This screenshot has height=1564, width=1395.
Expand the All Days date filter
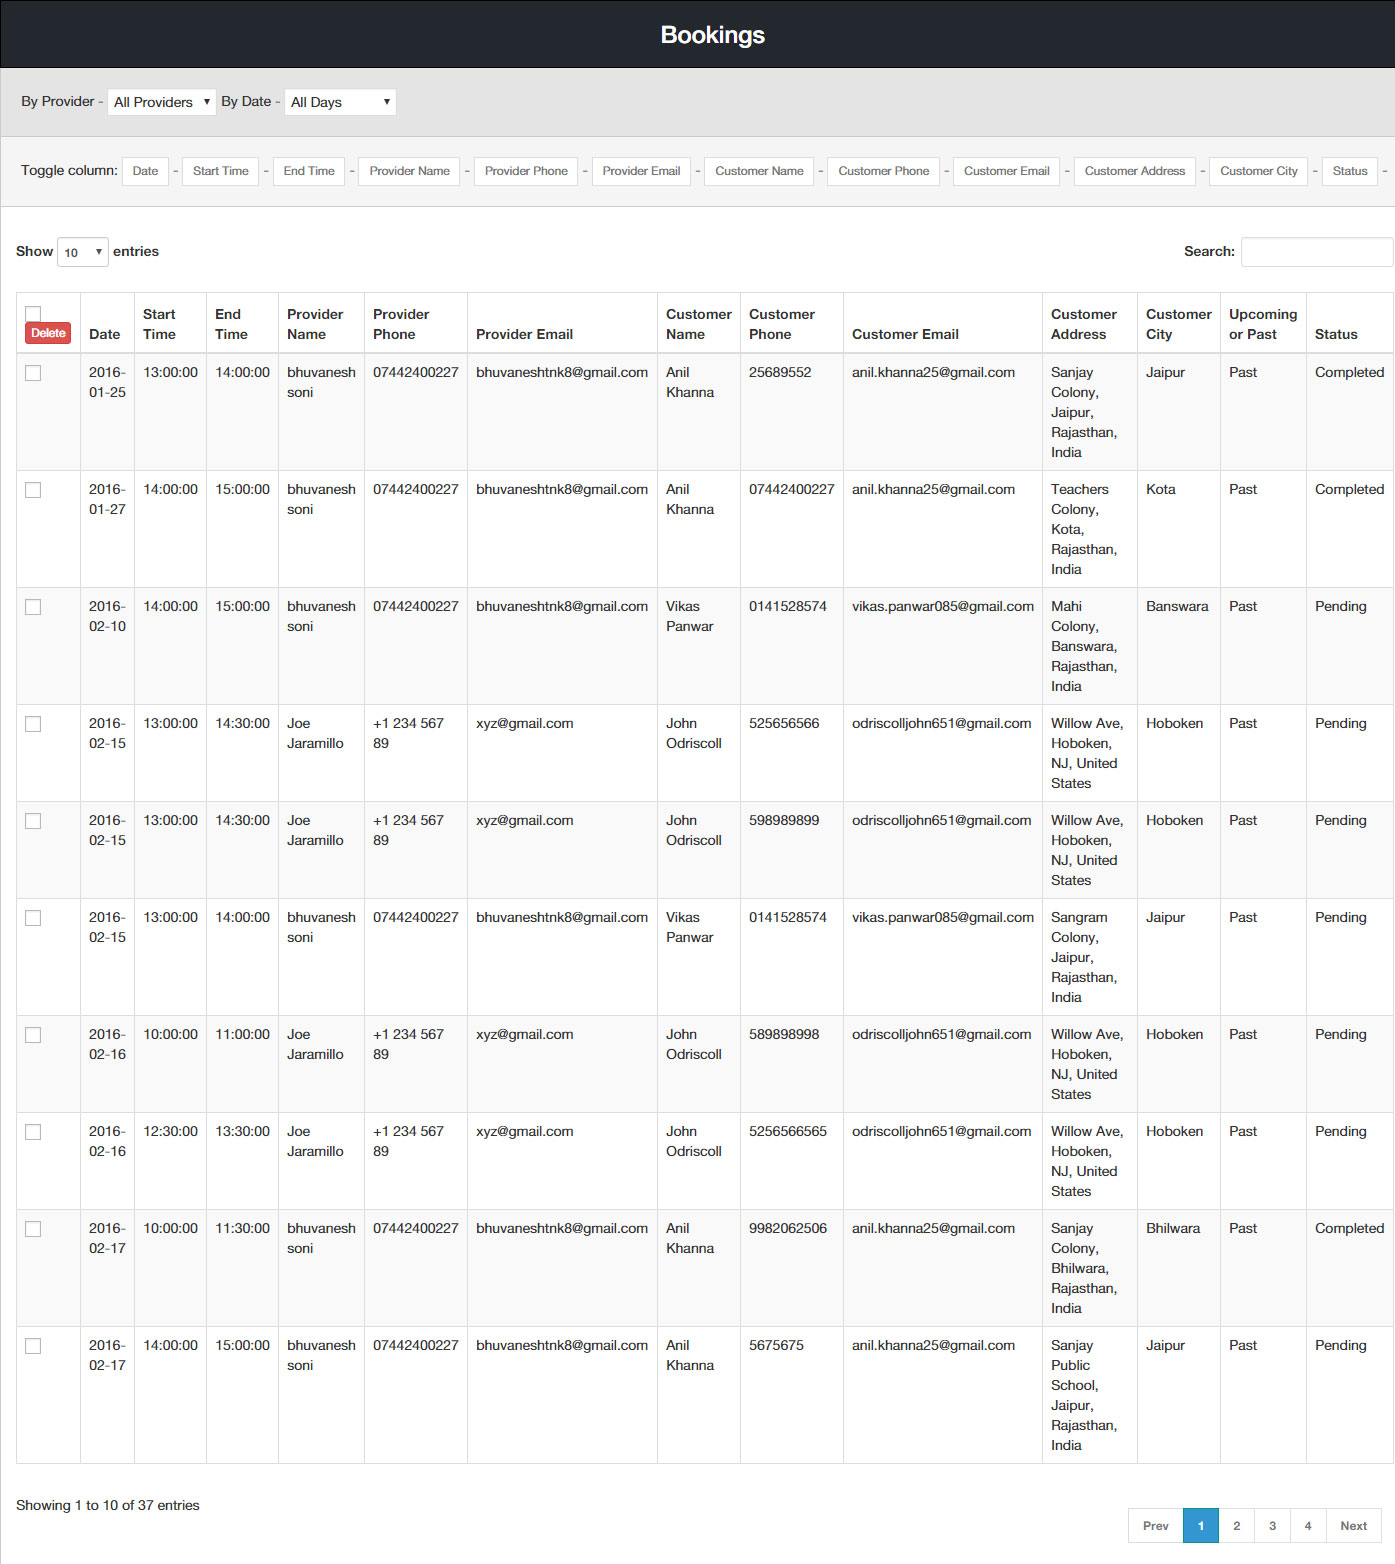click(340, 102)
